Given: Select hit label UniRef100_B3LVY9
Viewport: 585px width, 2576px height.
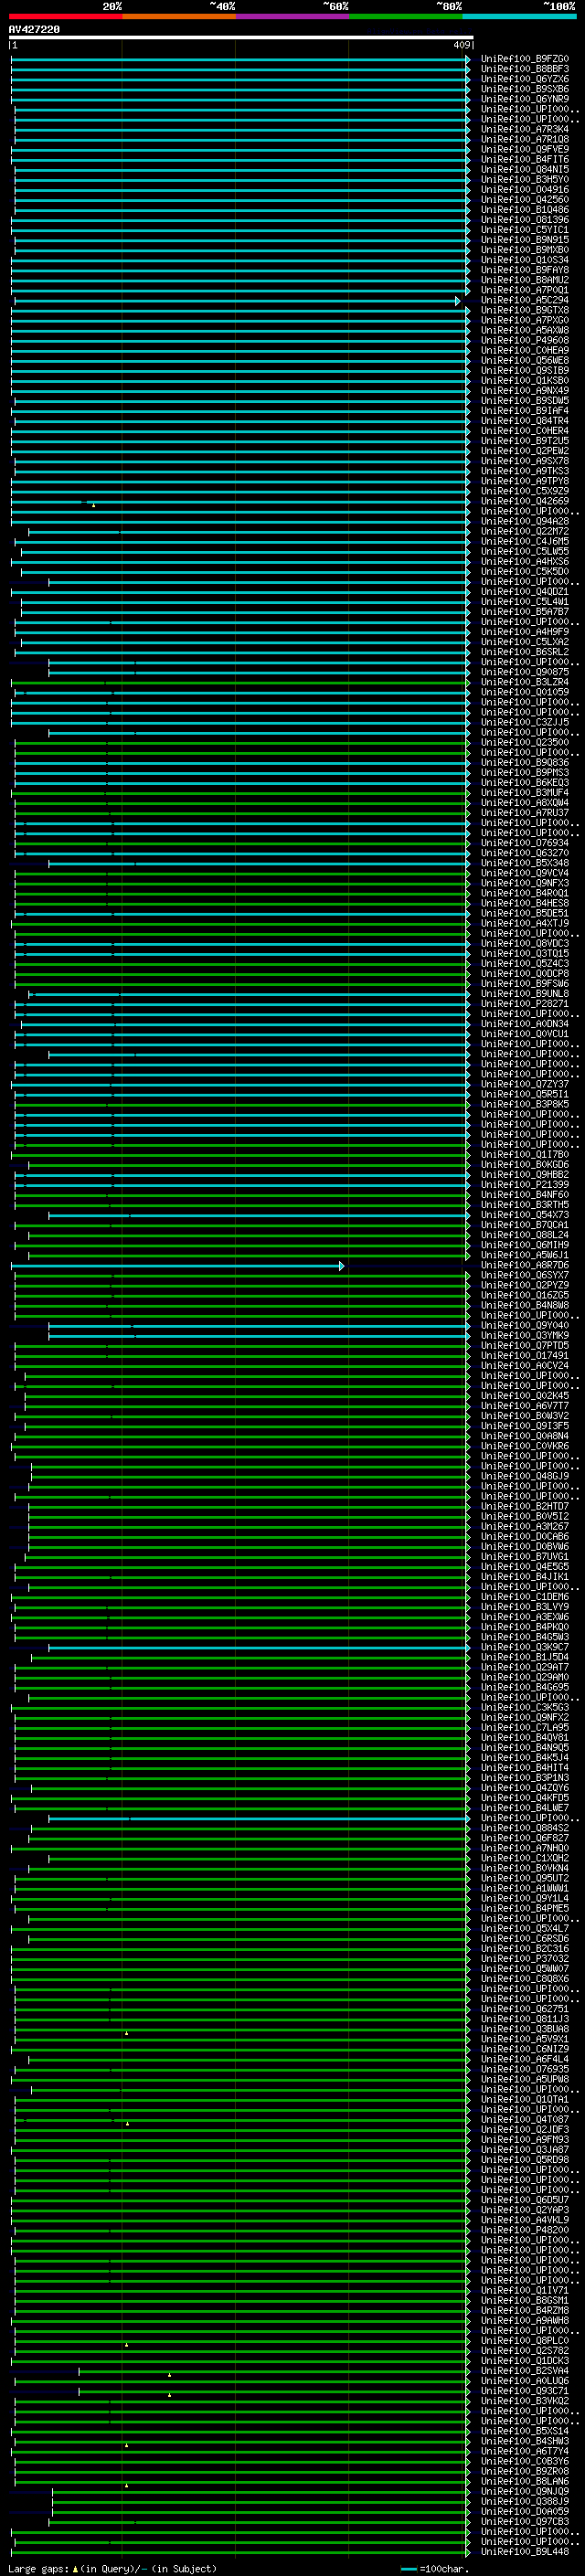Looking at the screenshot, I should [x=525, y=1607].
